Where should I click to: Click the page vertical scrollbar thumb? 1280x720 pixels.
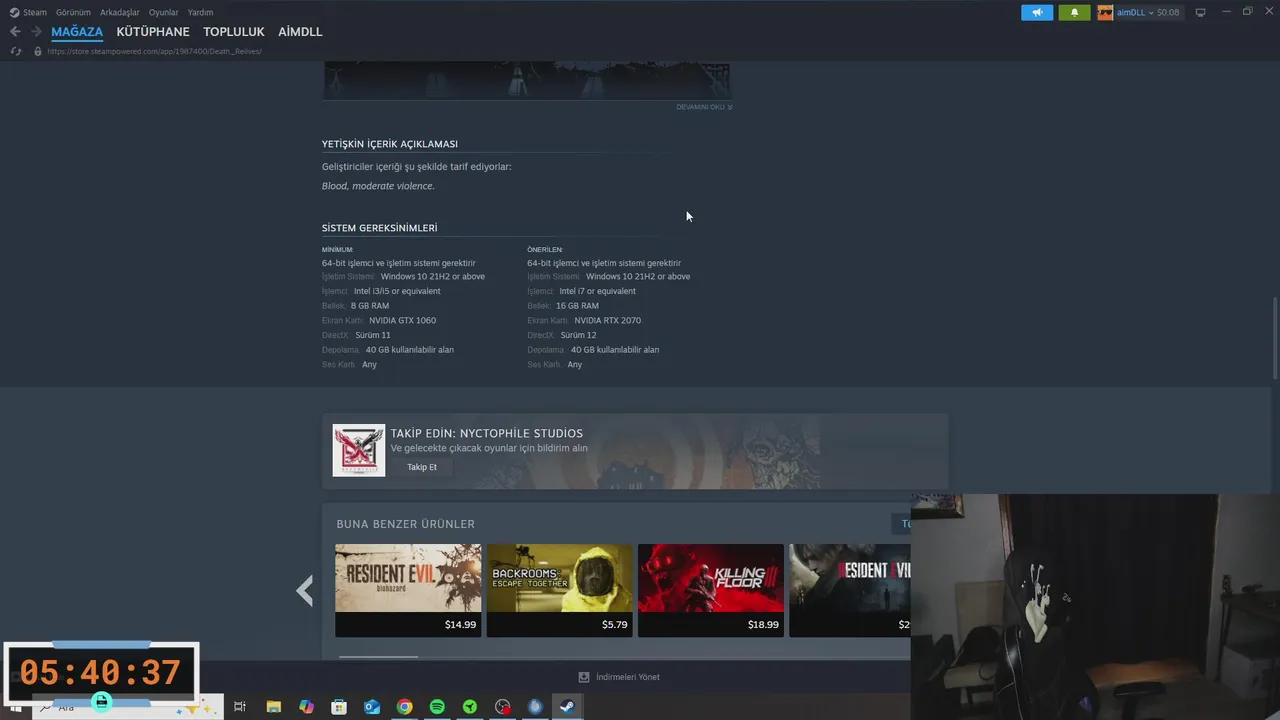pyautogui.click(x=1275, y=338)
